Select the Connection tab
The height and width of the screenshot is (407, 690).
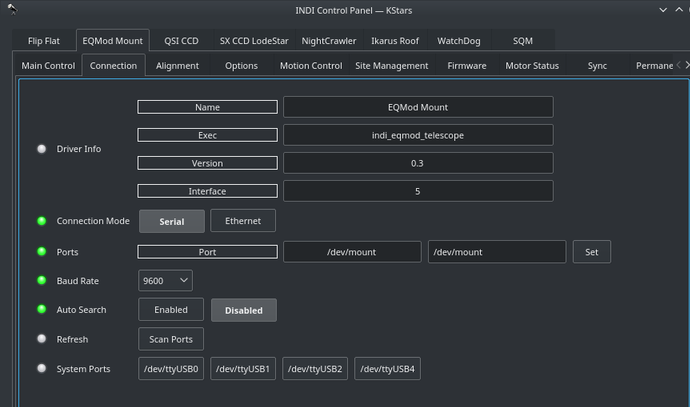[113, 66]
